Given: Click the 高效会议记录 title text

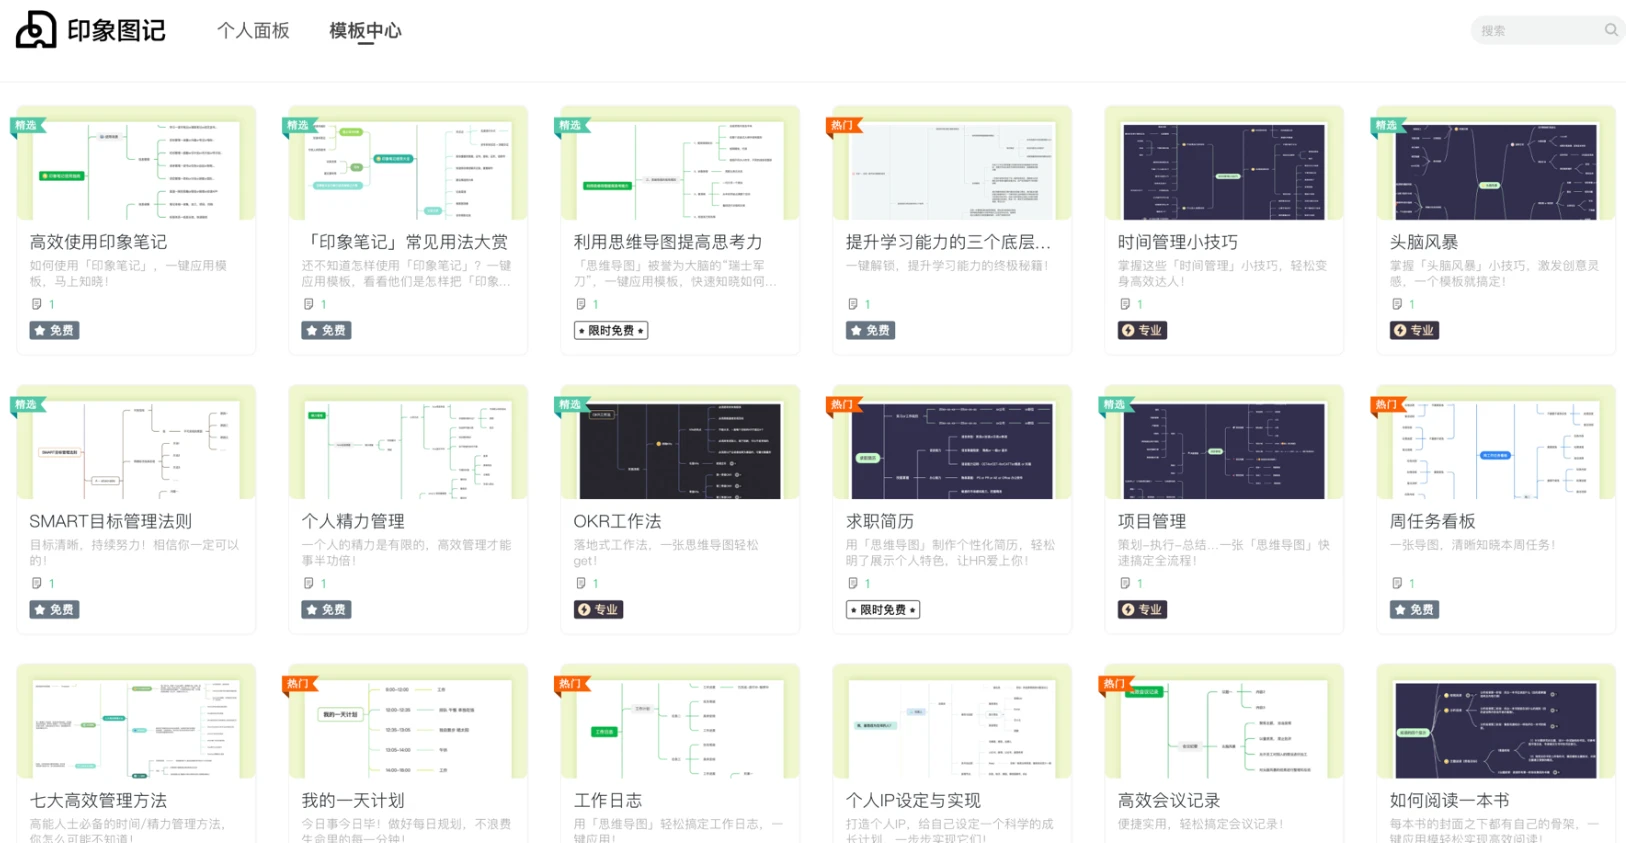Looking at the screenshot, I should click(1169, 800).
